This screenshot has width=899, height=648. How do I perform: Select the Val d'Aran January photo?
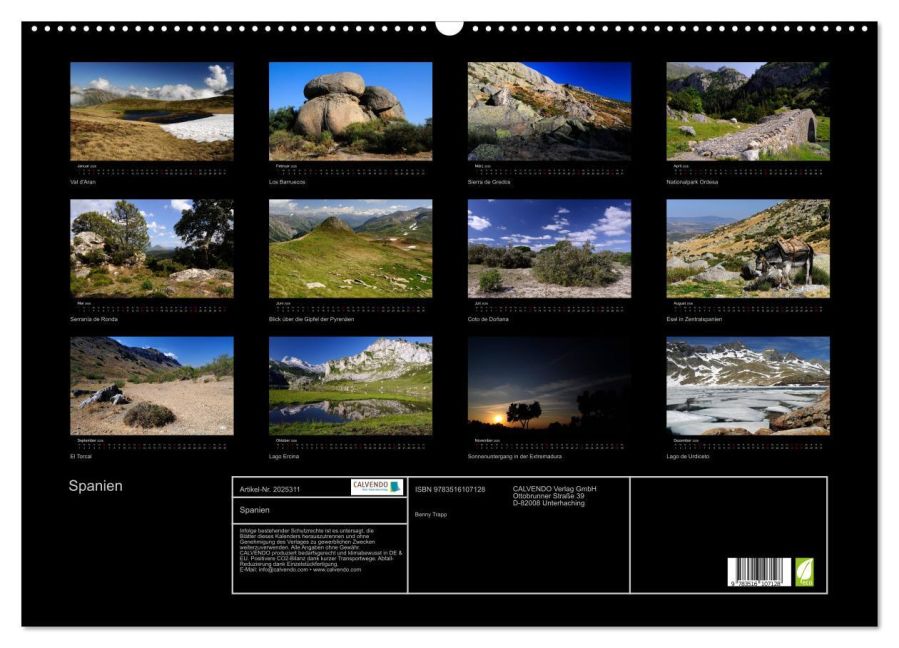(x=152, y=111)
